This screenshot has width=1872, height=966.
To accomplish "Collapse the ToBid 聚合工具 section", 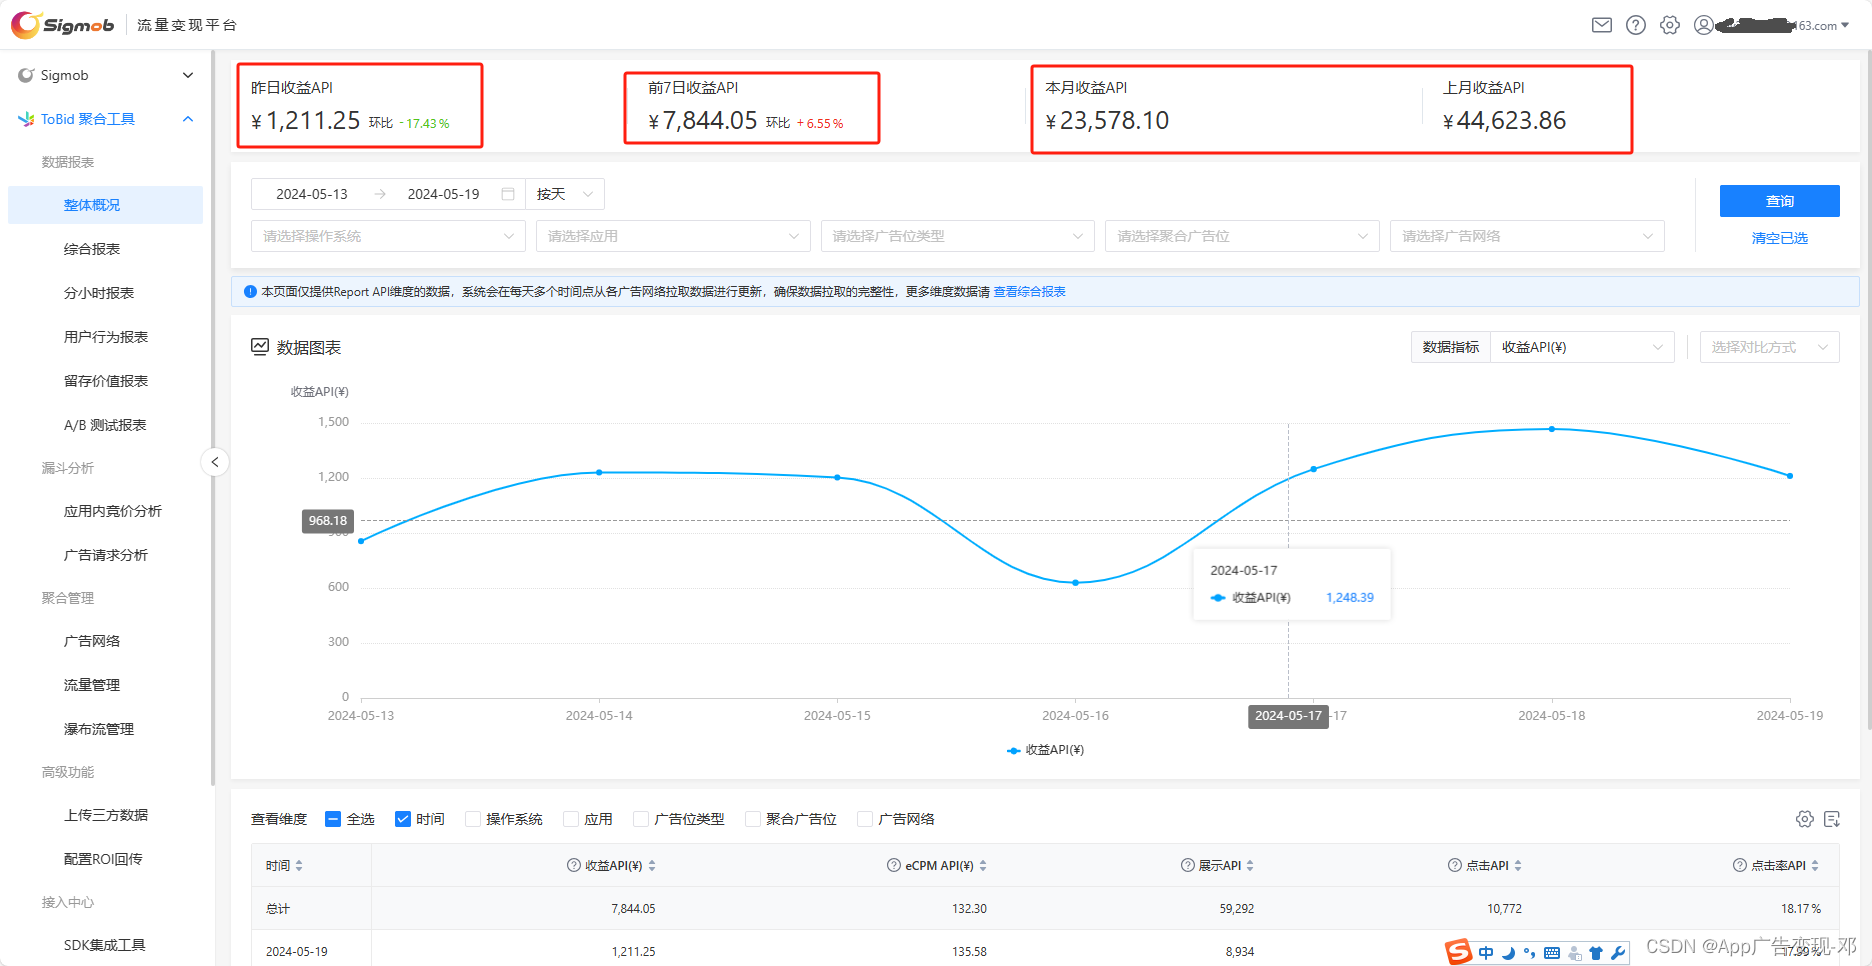I will (105, 119).
